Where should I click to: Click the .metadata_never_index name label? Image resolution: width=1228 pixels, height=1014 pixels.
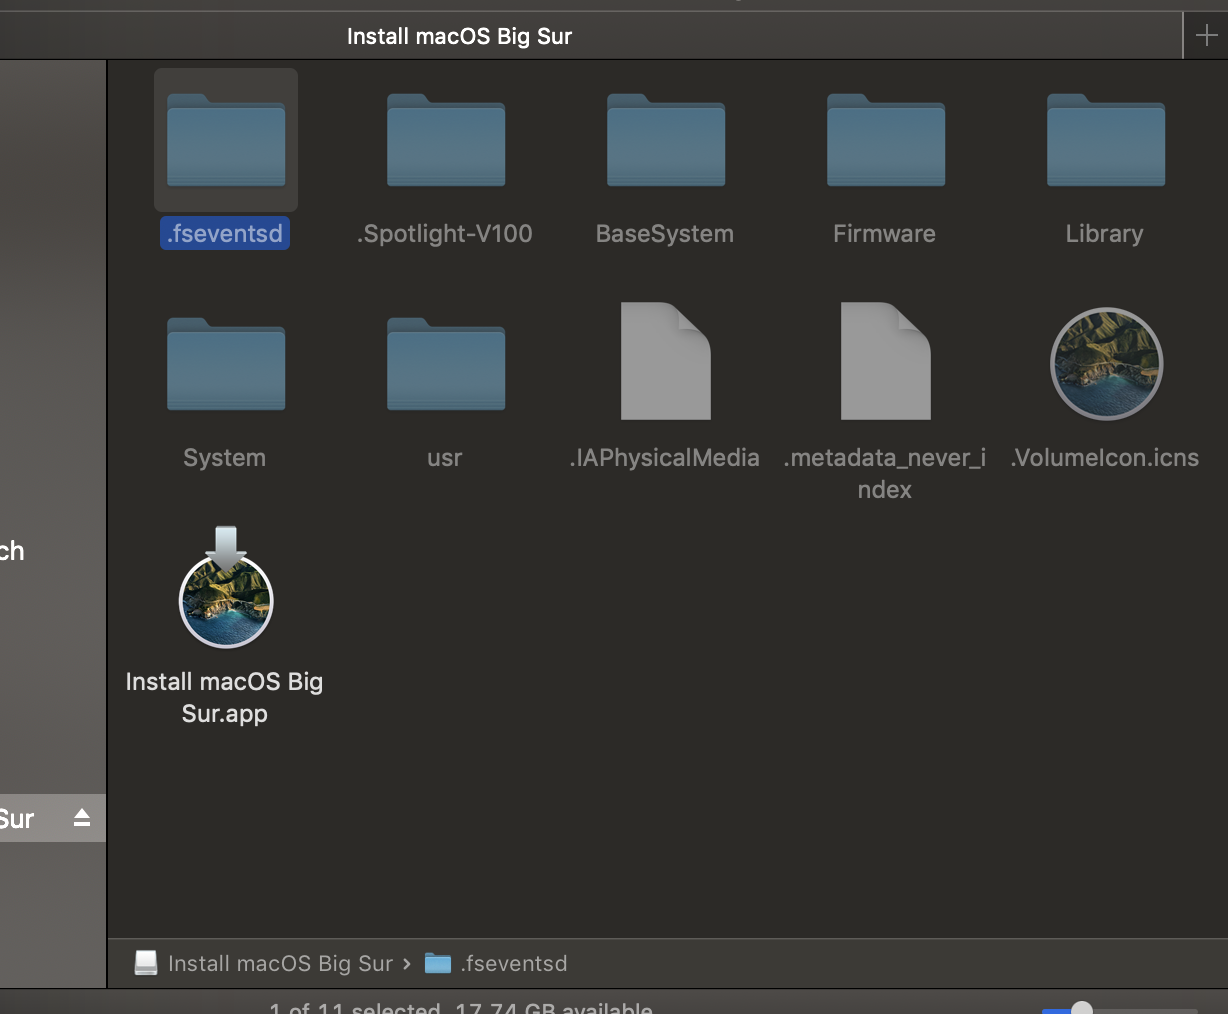[x=885, y=473]
